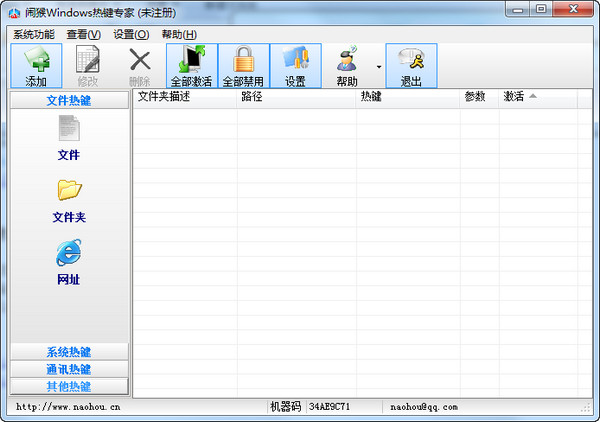This screenshot has height=422, width=600.
Task: Disable all hotkeys with 全部禁用 lock
Action: [x=244, y=65]
